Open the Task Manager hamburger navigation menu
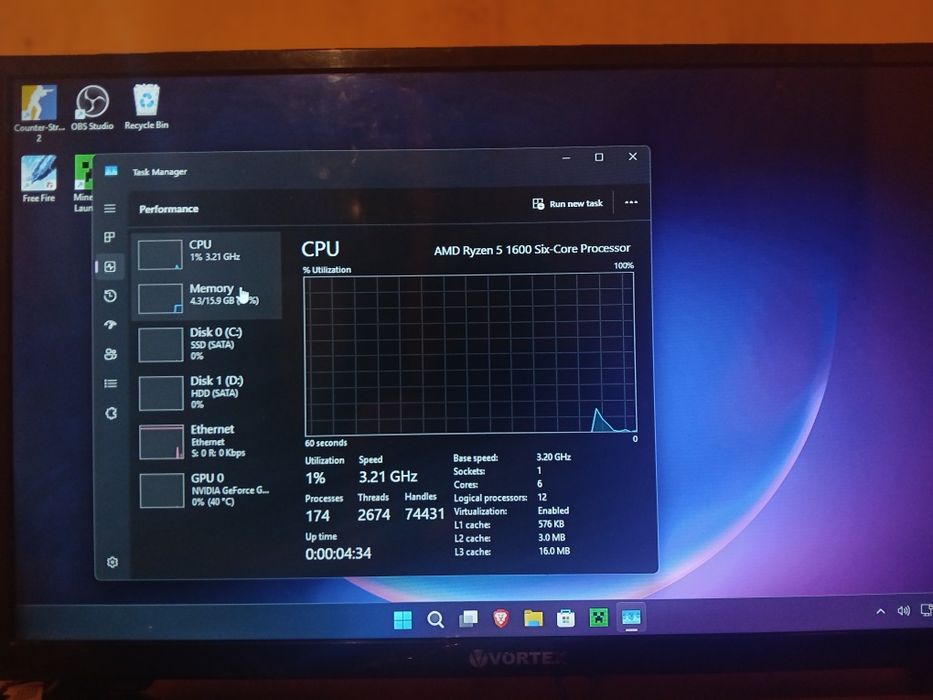 (110, 208)
